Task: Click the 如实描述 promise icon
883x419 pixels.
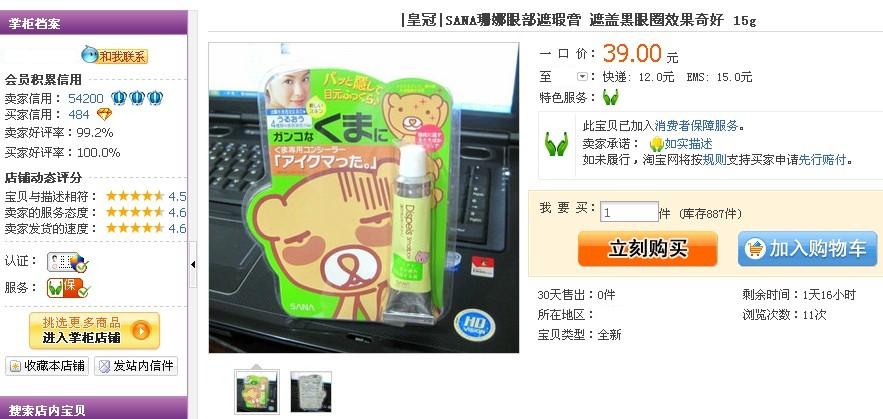Action: (x=656, y=144)
